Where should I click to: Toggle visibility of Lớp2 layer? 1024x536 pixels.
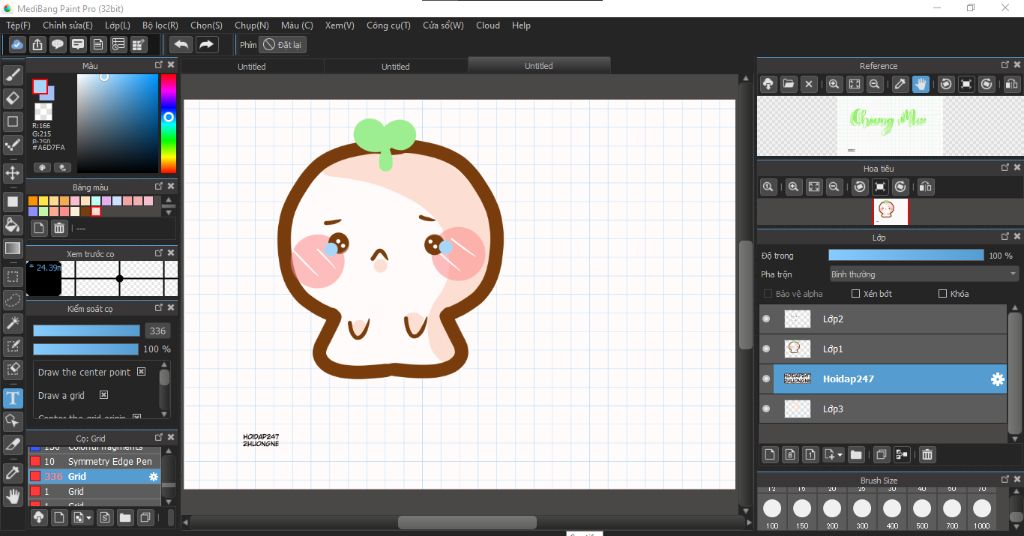766,319
